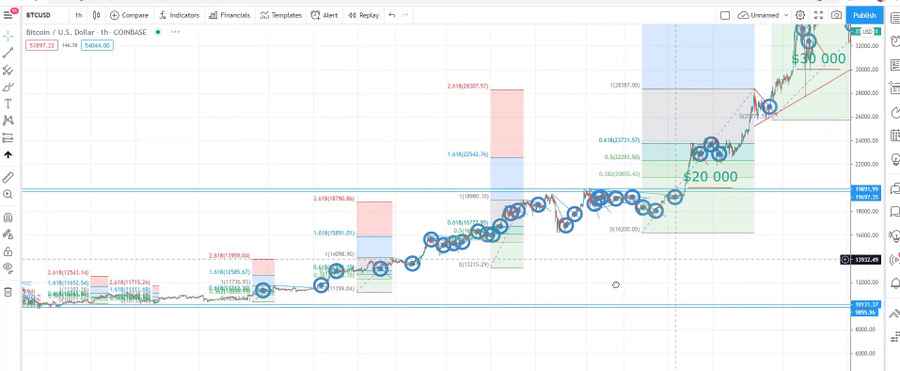This screenshot has height=371, width=900.
Task: Click the 0.618(23731.57) fib label
Action: [618, 140]
